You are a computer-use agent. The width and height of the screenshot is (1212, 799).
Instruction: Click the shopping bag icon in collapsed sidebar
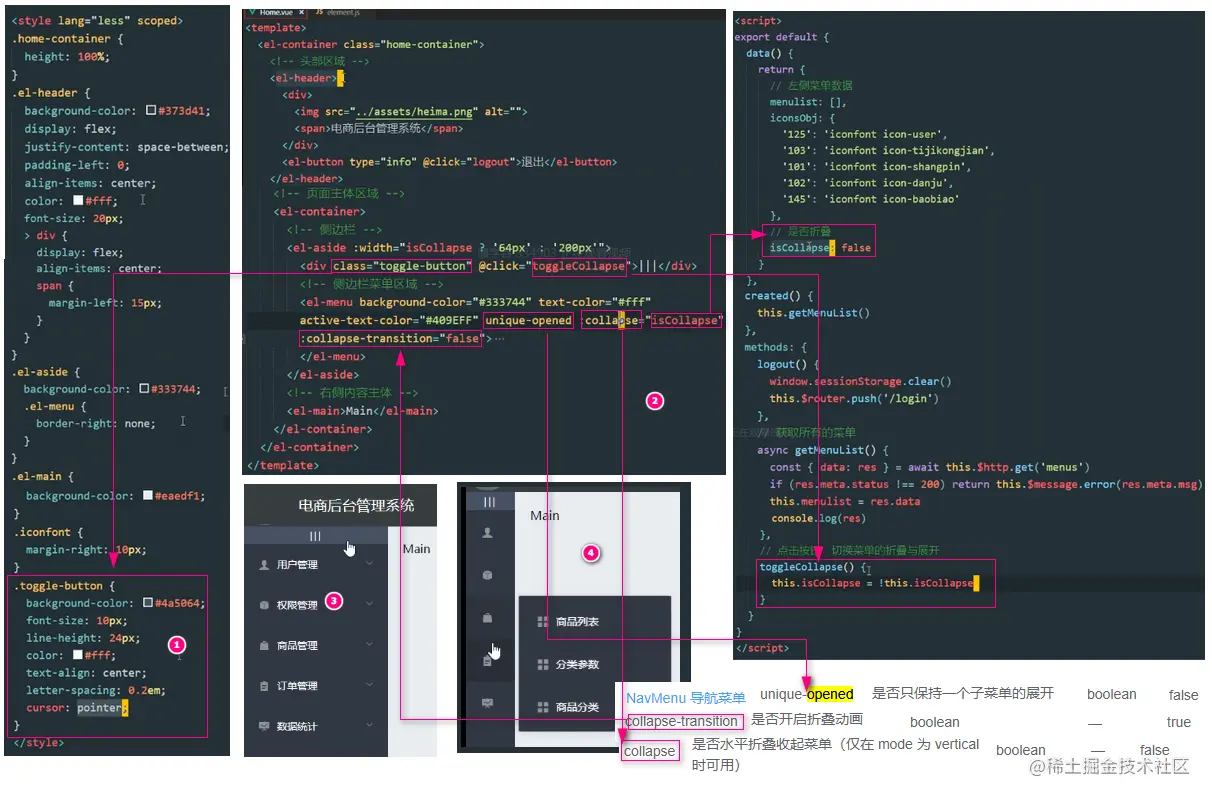tap(488, 618)
